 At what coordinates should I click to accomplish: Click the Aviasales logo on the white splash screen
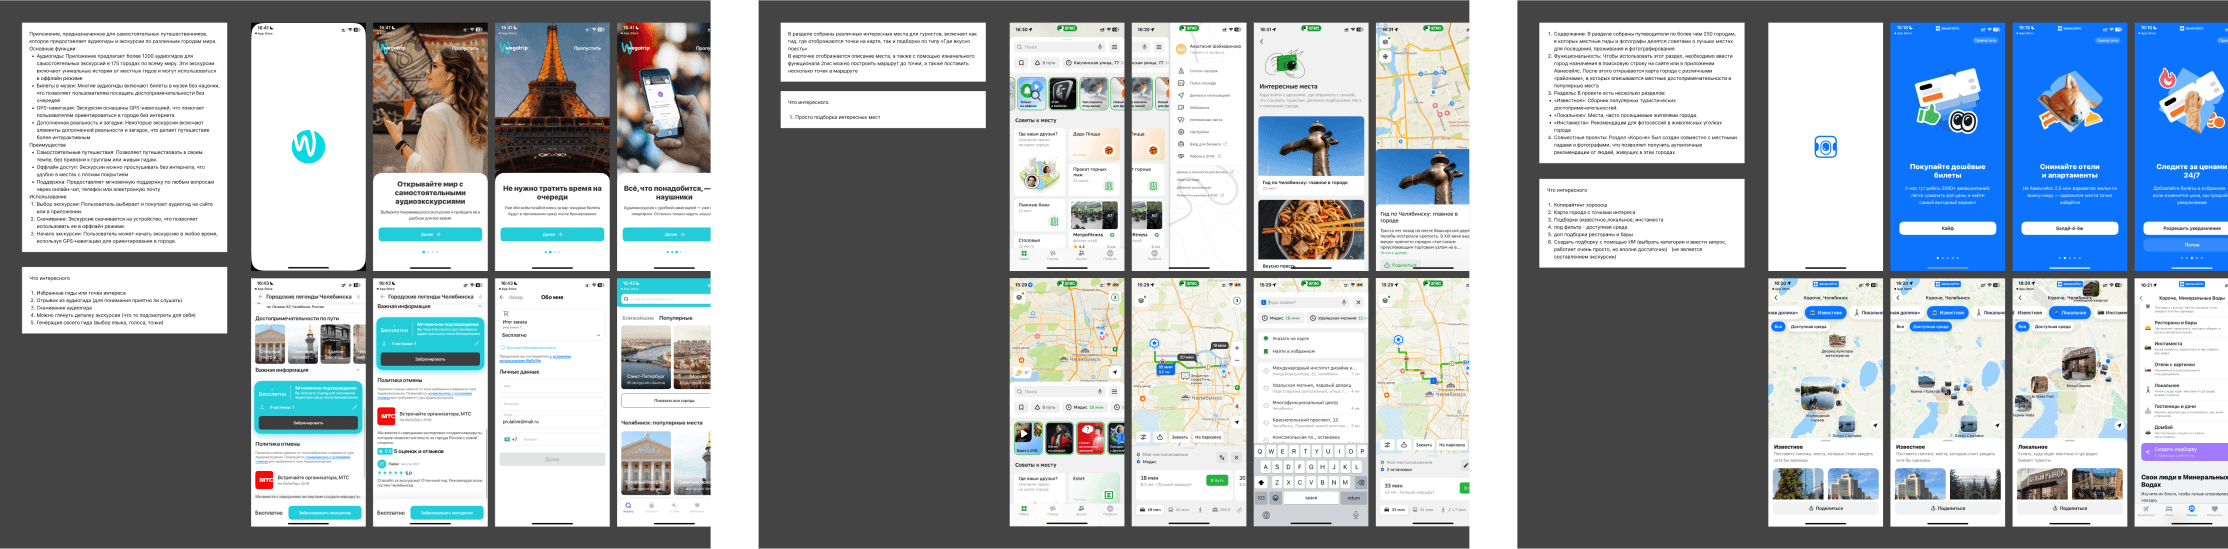[1825, 147]
